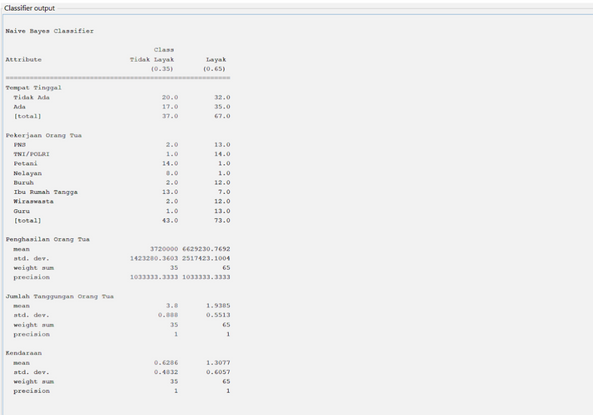Click the Penghasilan Orang Tua attribute label
The height and width of the screenshot is (415, 593).
click(47, 239)
